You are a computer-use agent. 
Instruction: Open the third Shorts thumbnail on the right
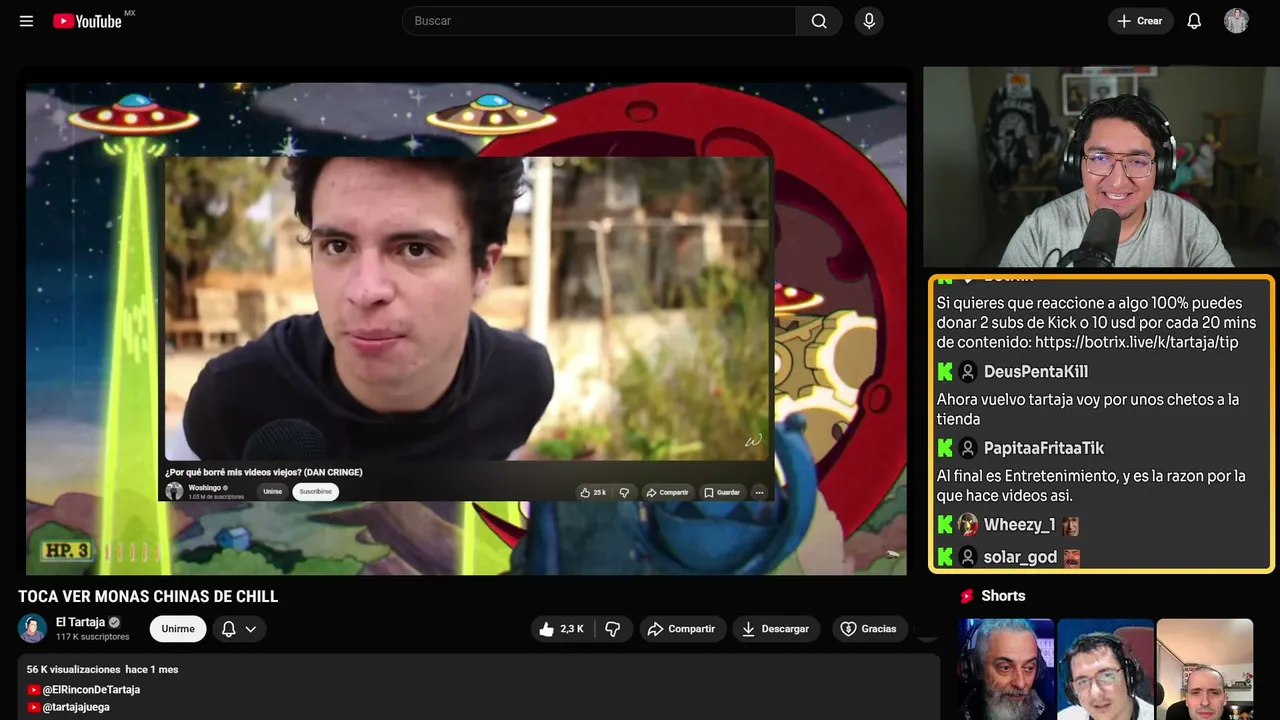tap(1204, 669)
